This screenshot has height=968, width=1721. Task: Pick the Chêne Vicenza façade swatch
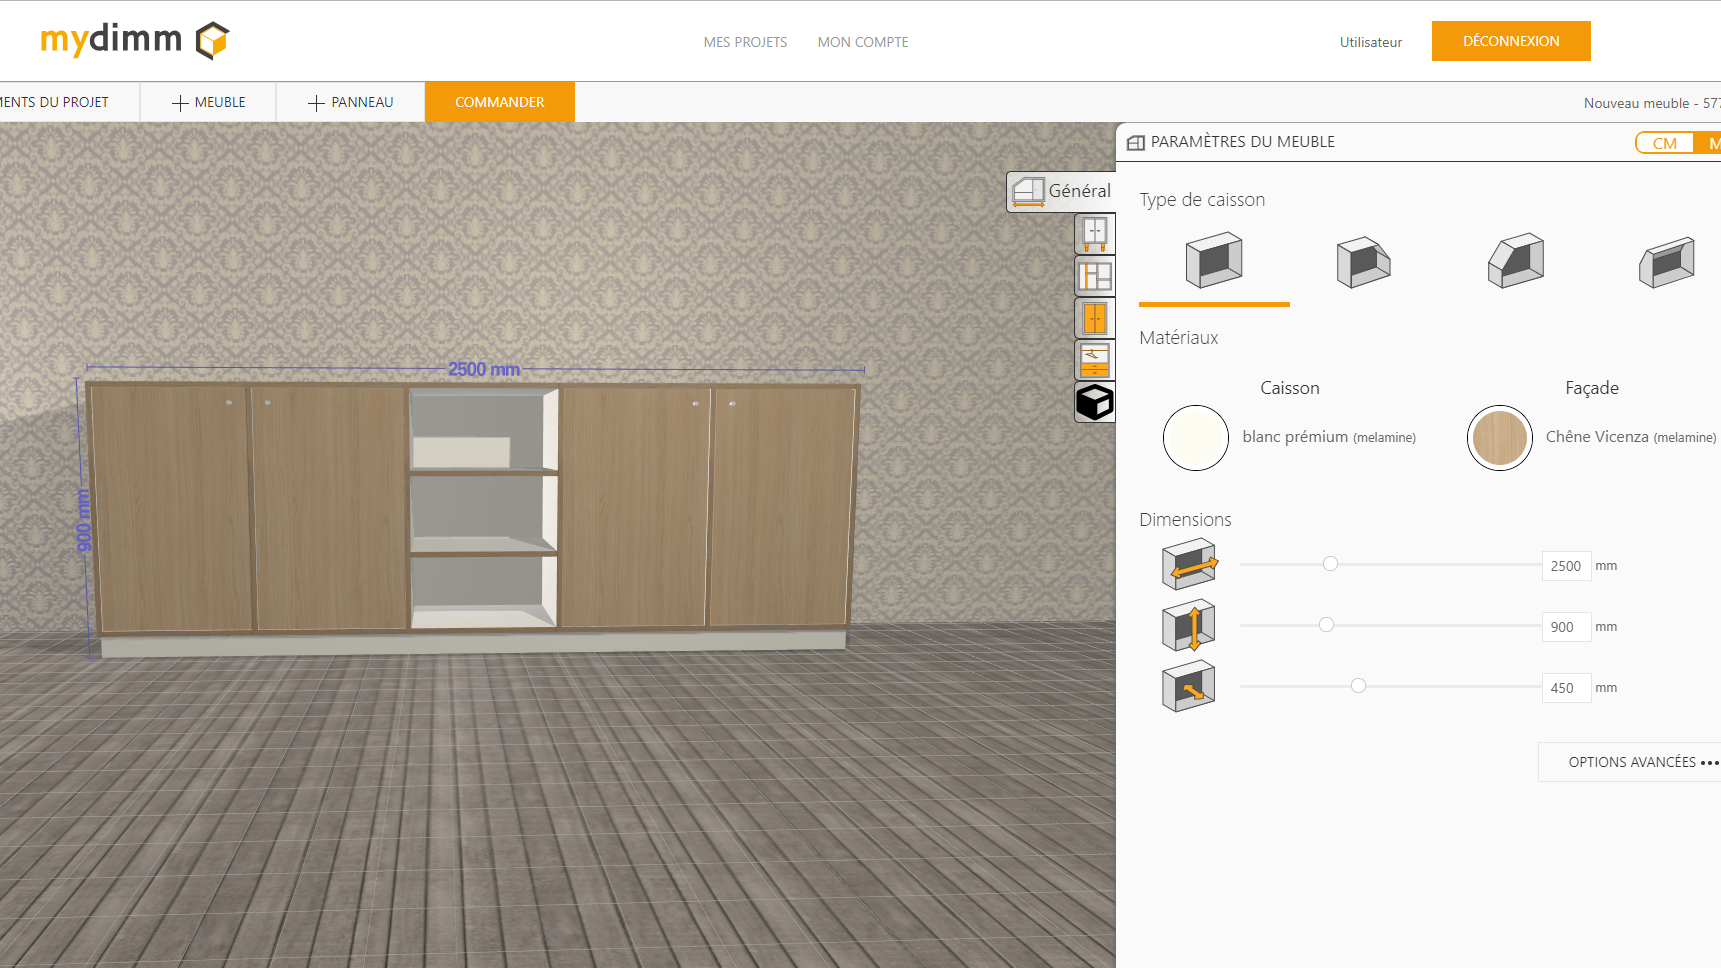click(x=1499, y=438)
